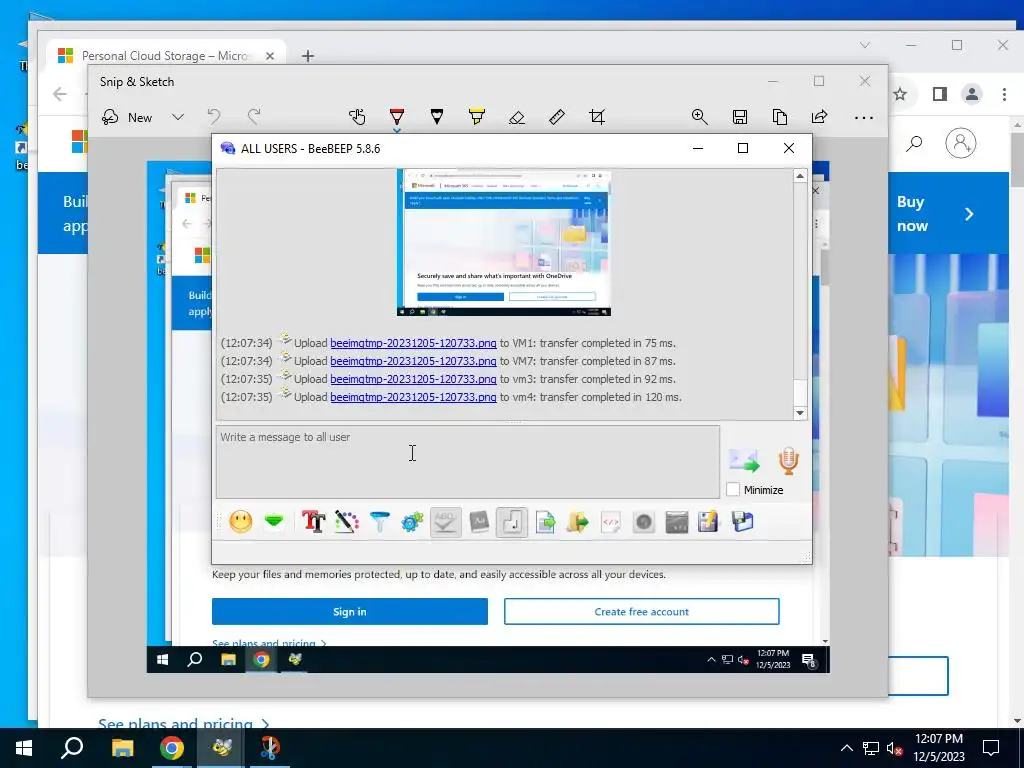This screenshot has width=1024, height=768.
Task: Toggle Touch Writing in Snip & Sketch
Action: [357, 117]
